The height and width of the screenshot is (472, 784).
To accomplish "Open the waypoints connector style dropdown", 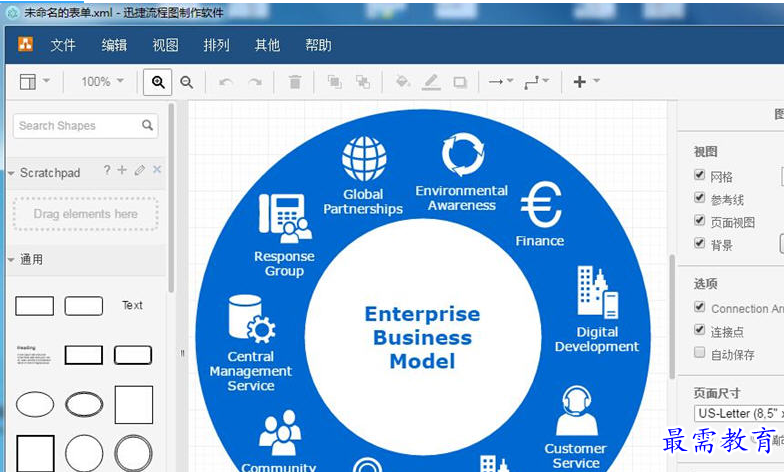I will tap(536, 82).
